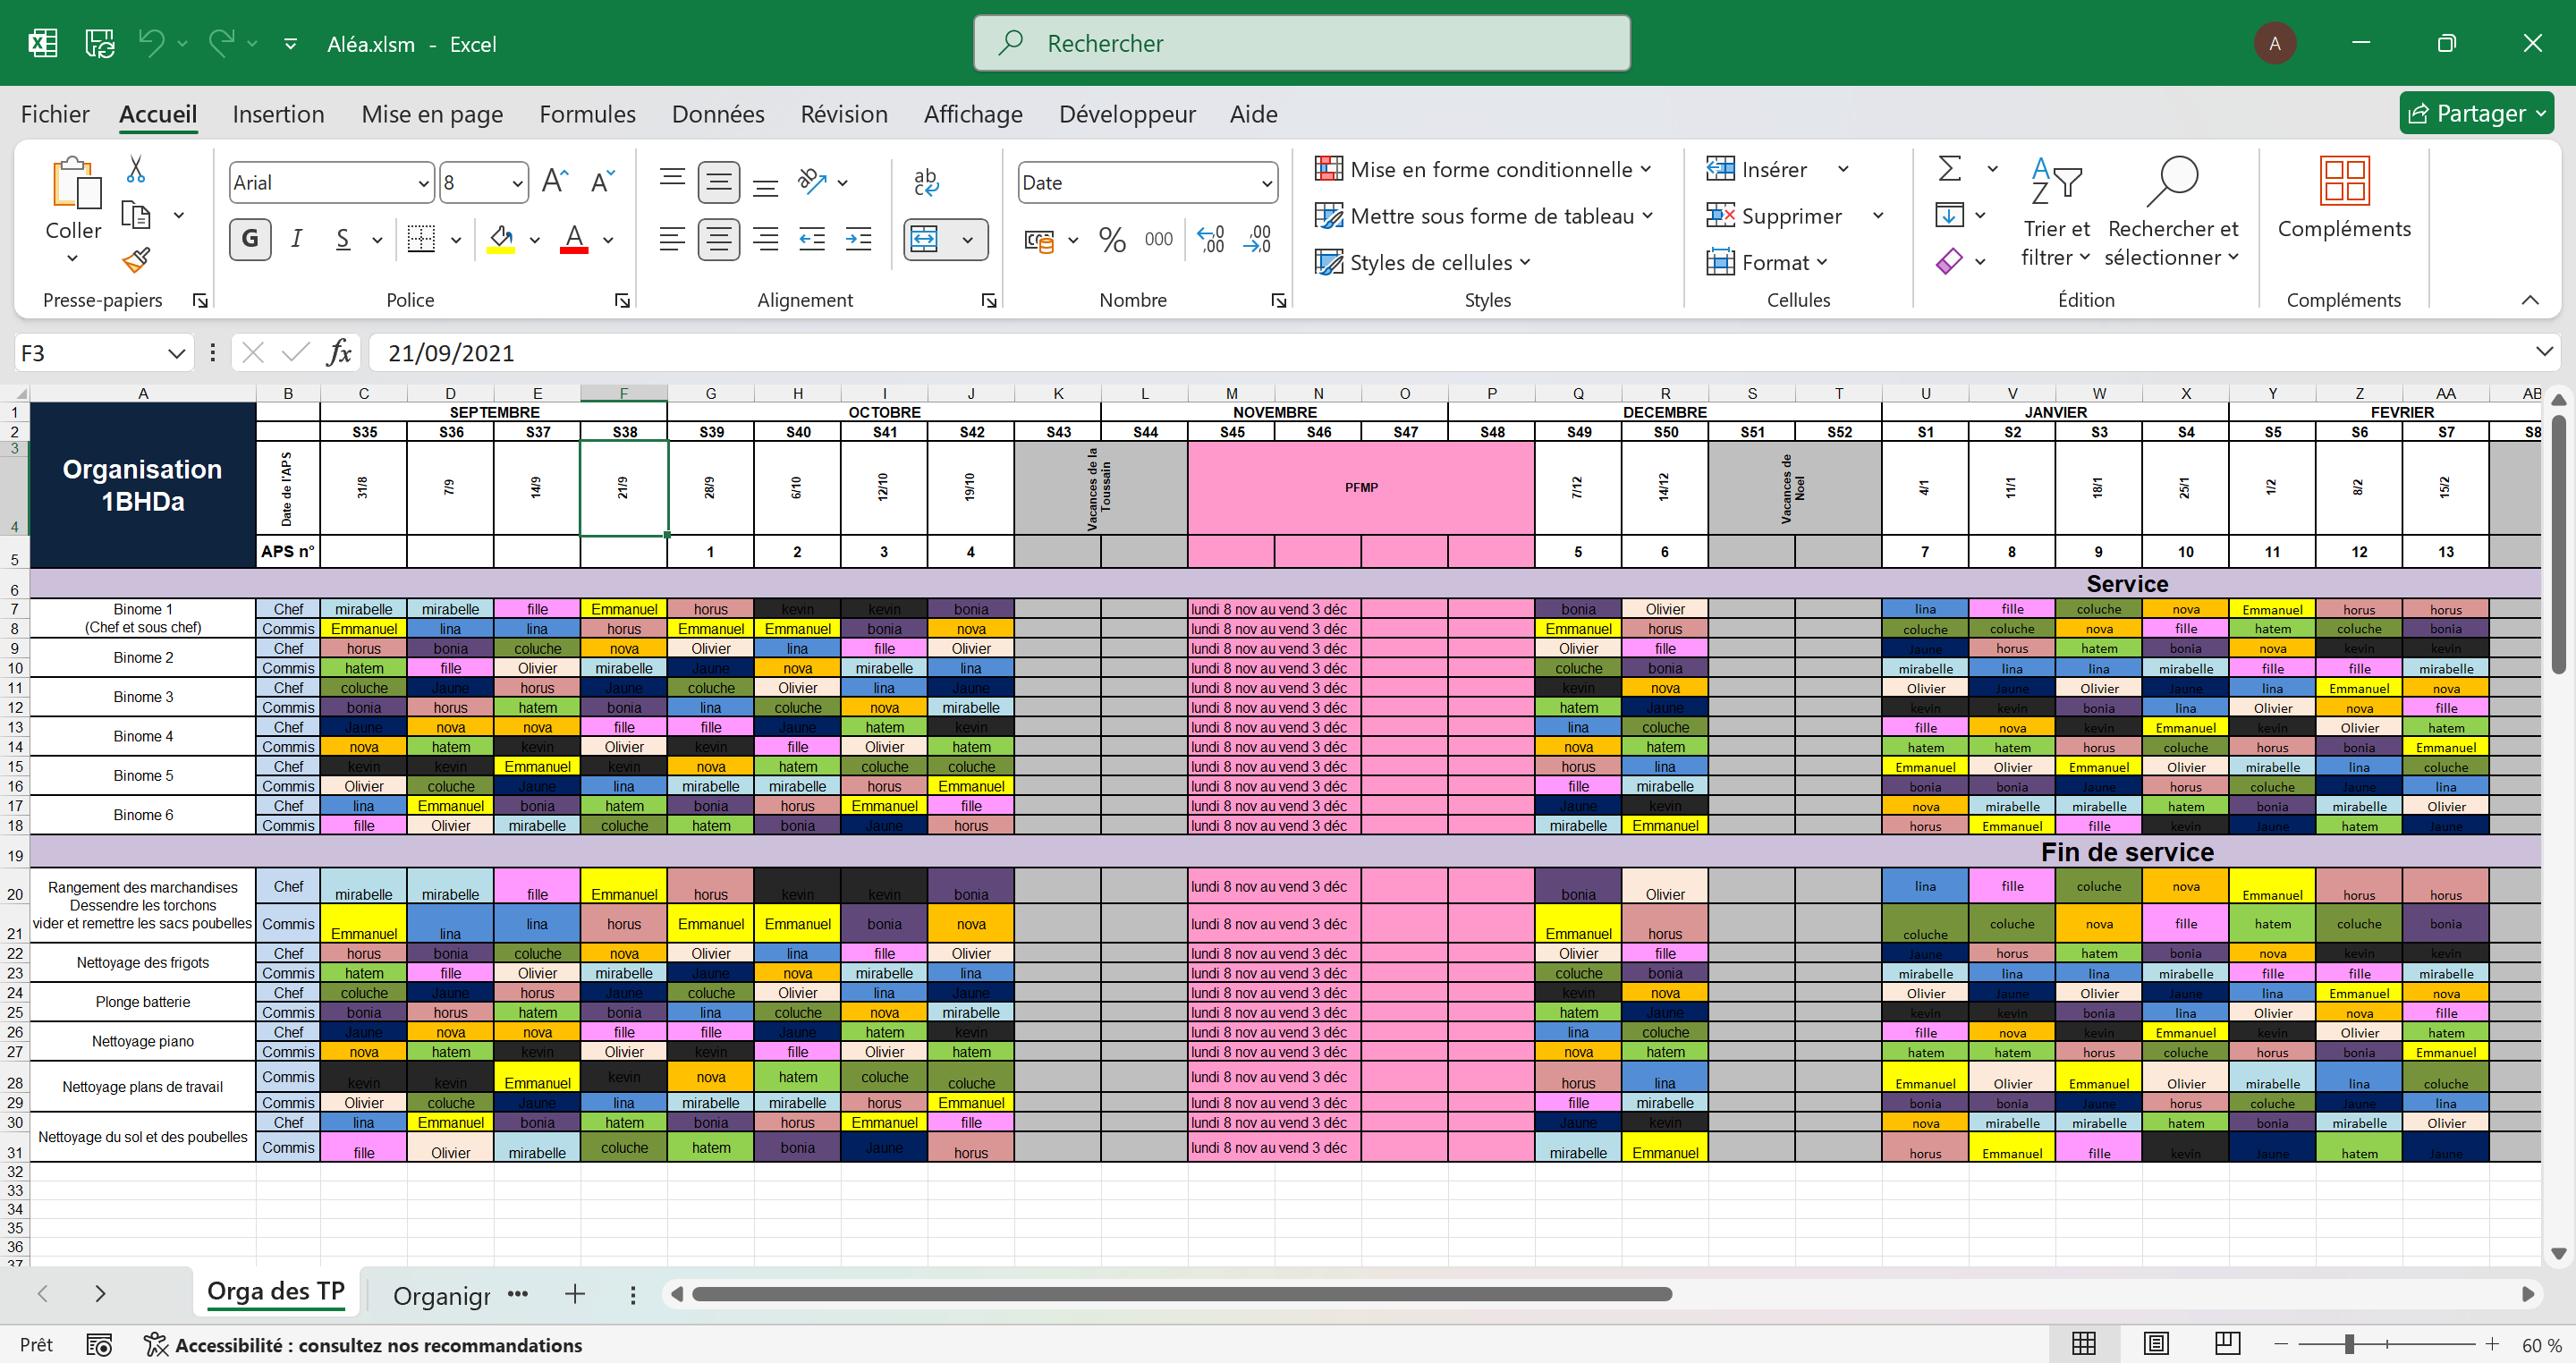Click the Increase Font Size icon
The height and width of the screenshot is (1363, 2576).
pos(554,182)
